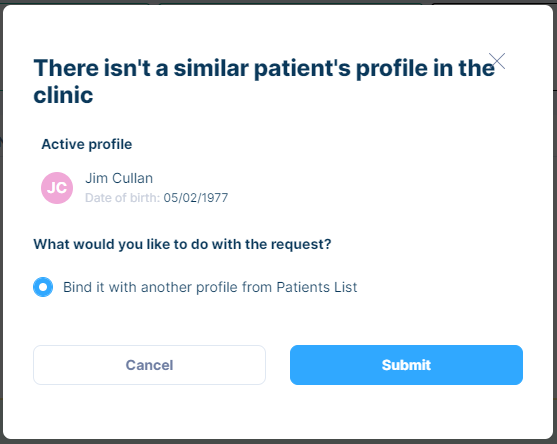Click the patient name Jim Cullan
This screenshot has height=444, width=557.
(119, 178)
